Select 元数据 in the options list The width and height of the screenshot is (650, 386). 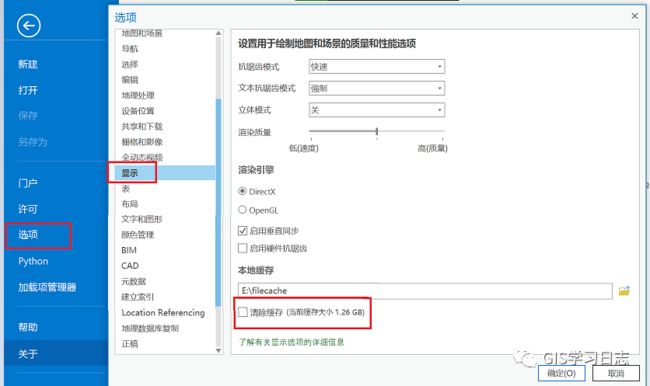tap(133, 282)
